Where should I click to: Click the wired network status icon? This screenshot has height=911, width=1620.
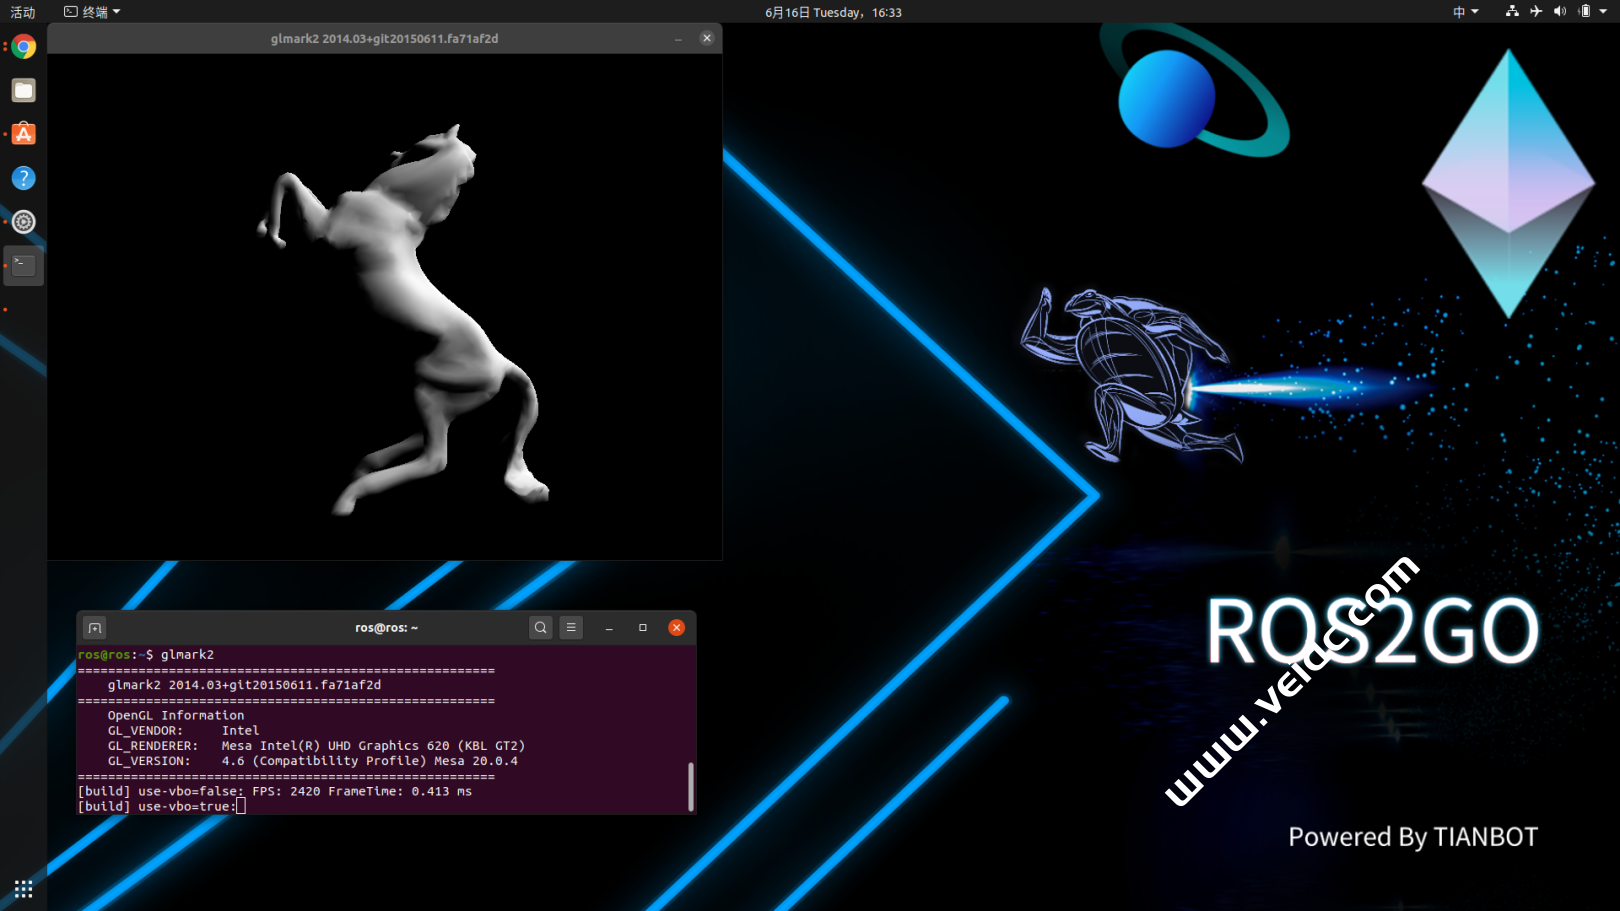tap(1511, 12)
